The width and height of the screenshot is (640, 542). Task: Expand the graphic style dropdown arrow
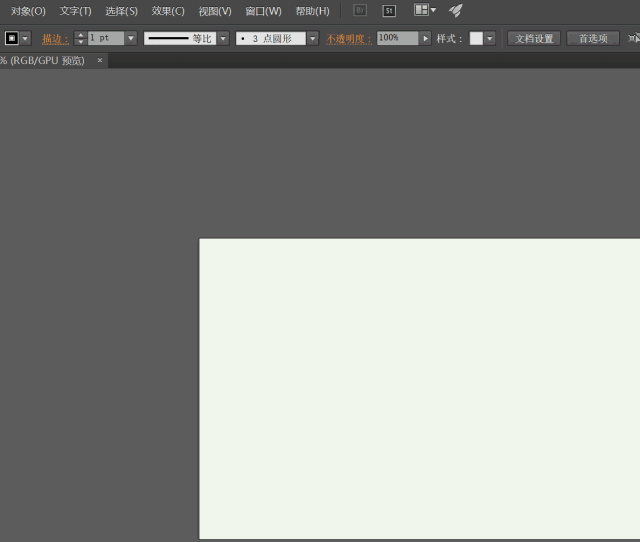[x=490, y=38]
